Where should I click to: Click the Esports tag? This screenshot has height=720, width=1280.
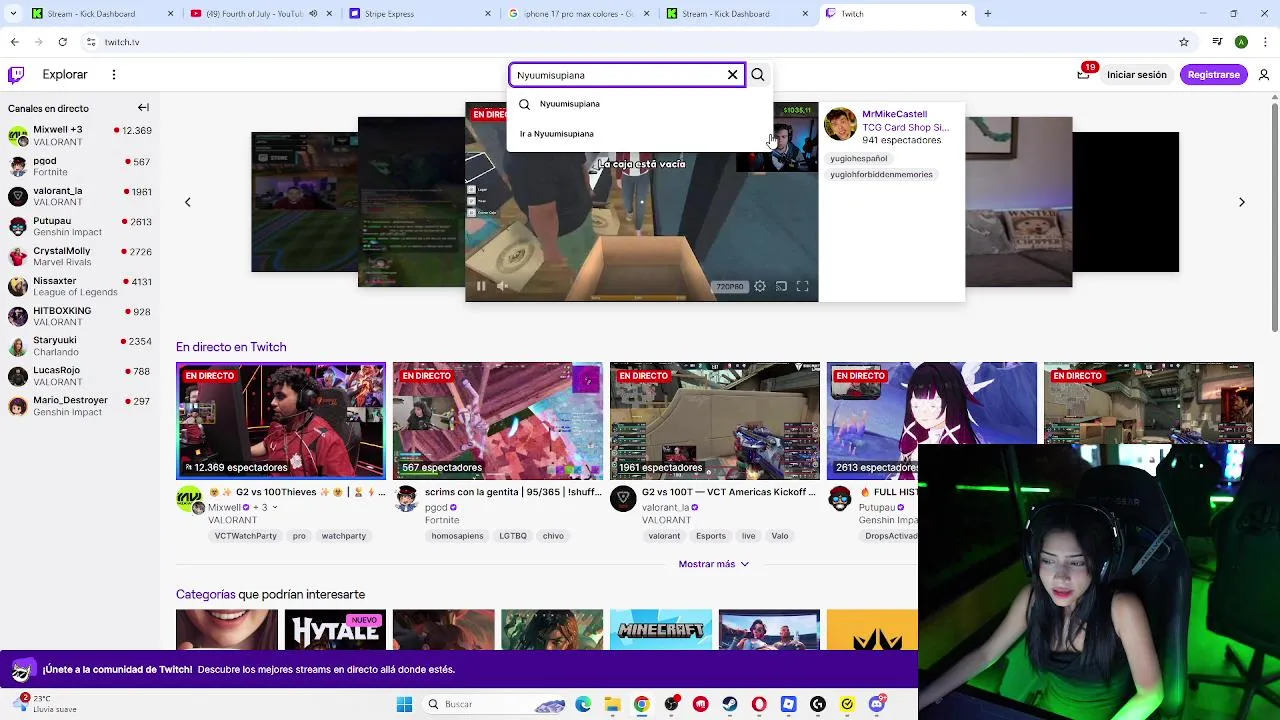coord(711,536)
